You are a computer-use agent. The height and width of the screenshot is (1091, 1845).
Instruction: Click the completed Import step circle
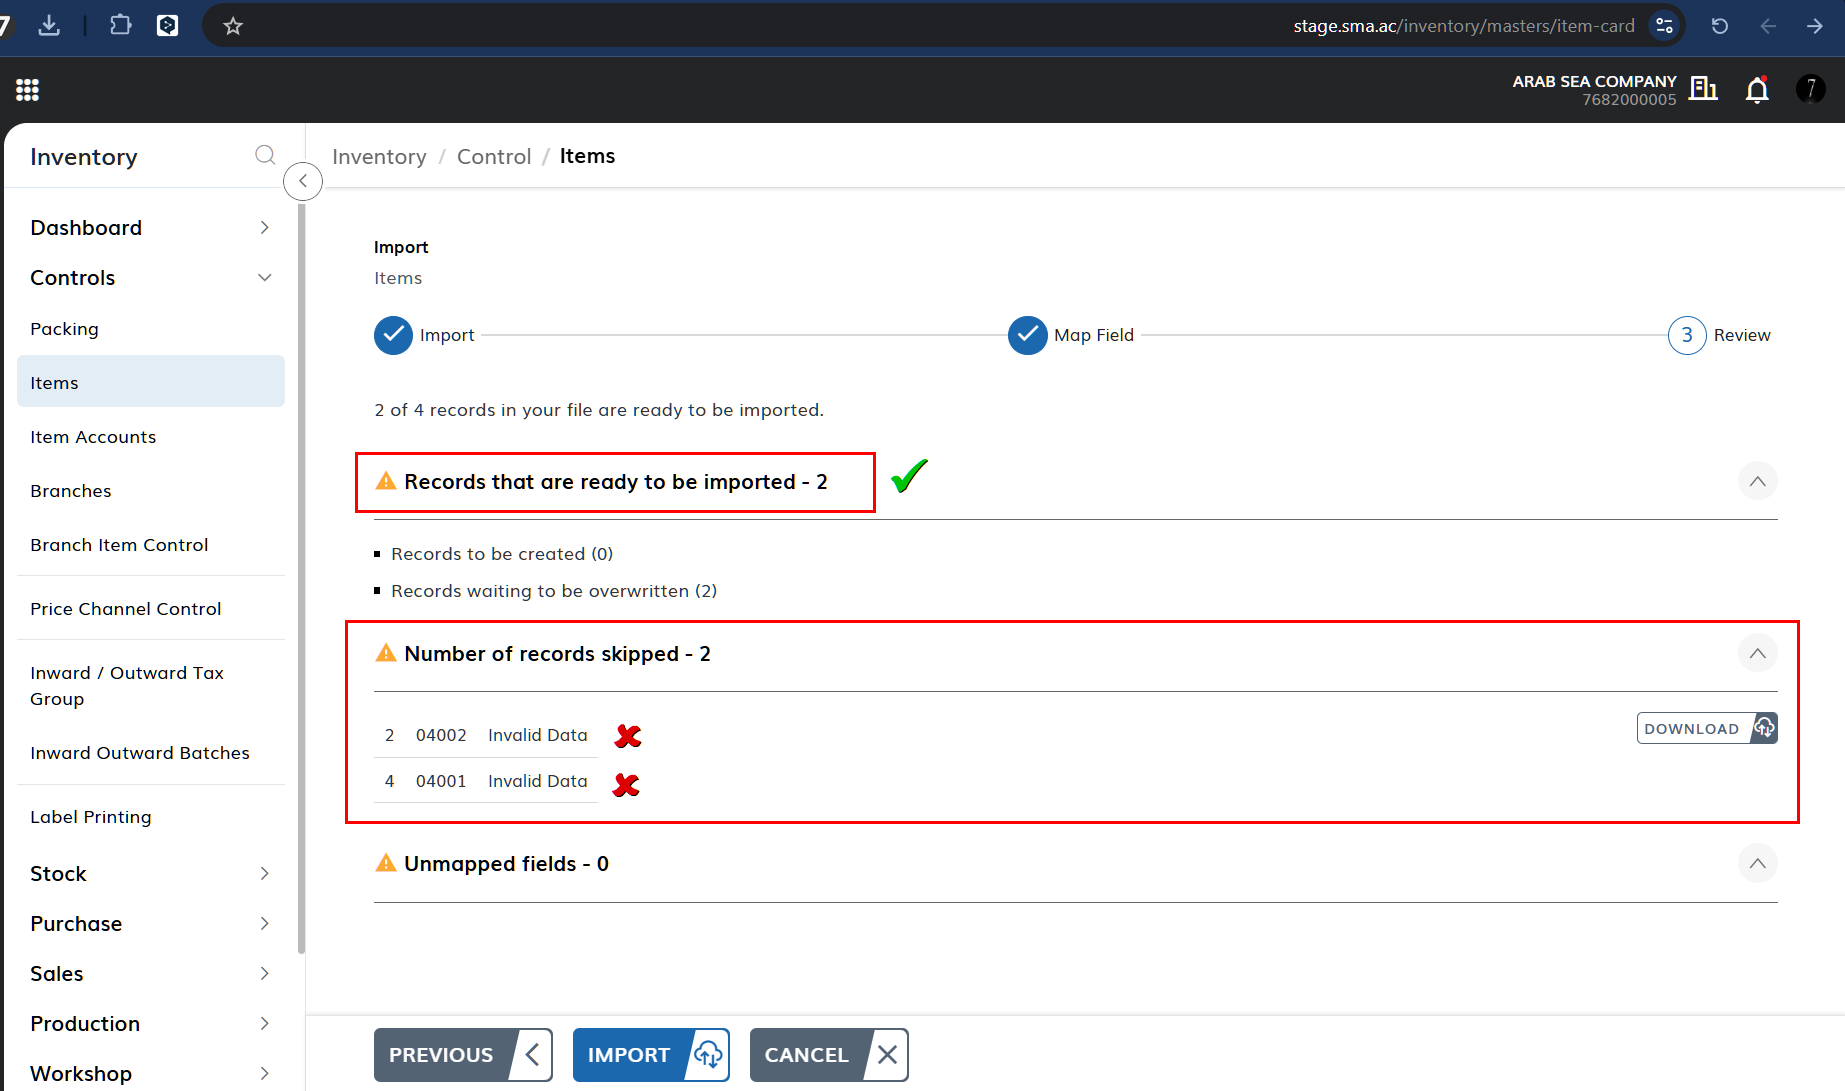point(393,335)
